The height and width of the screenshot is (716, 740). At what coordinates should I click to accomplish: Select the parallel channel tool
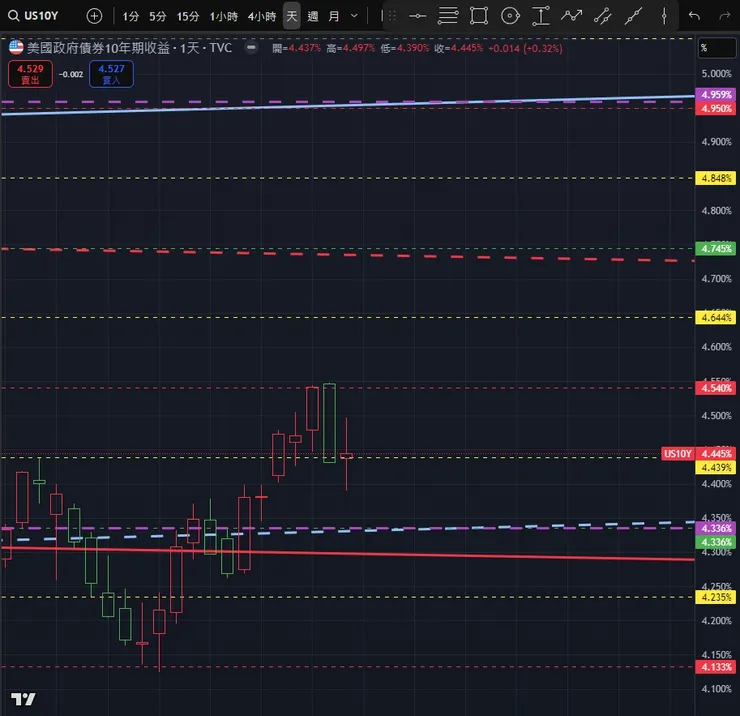pyautogui.click(x=603, y=16)
